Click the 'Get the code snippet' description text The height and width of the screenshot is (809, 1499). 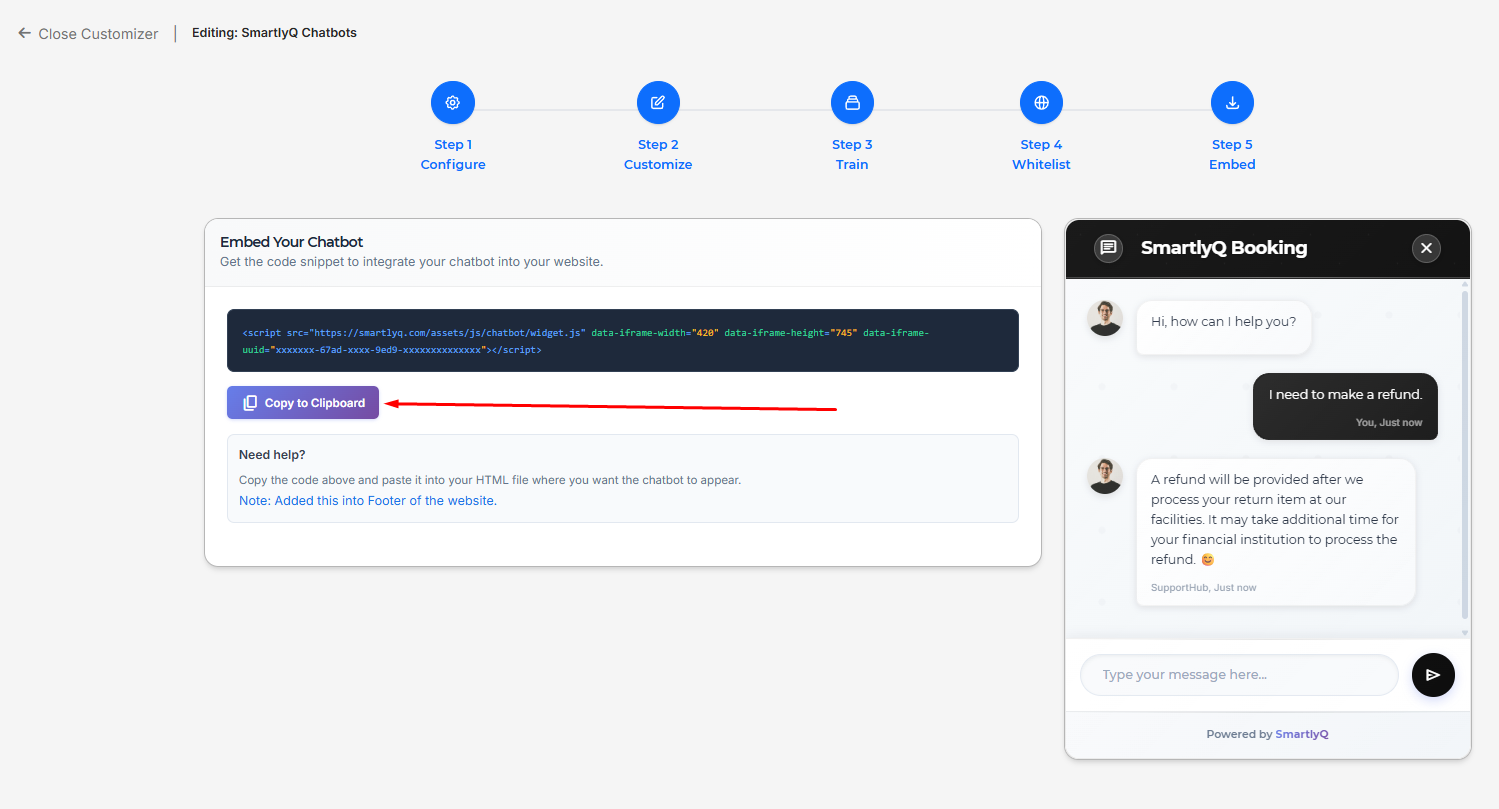click(x=412, y=262)
